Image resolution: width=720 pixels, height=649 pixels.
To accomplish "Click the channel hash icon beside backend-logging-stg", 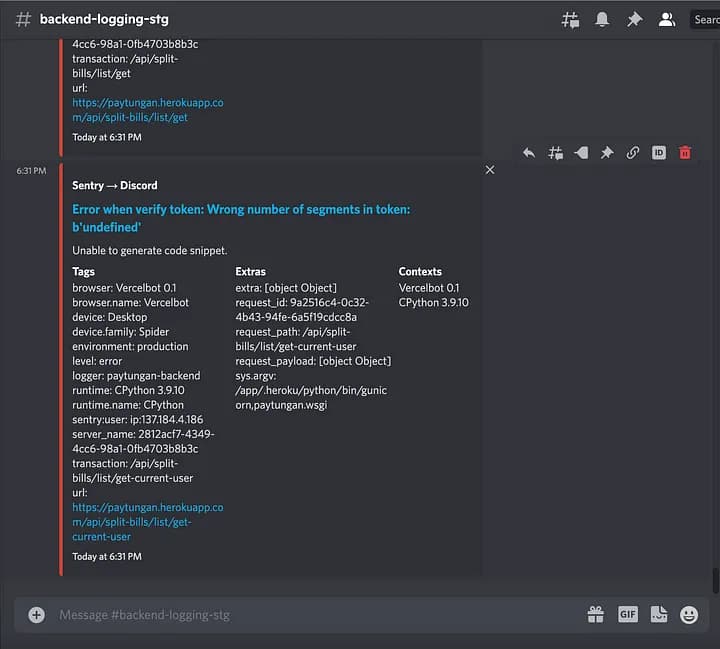I will (23, 19).
